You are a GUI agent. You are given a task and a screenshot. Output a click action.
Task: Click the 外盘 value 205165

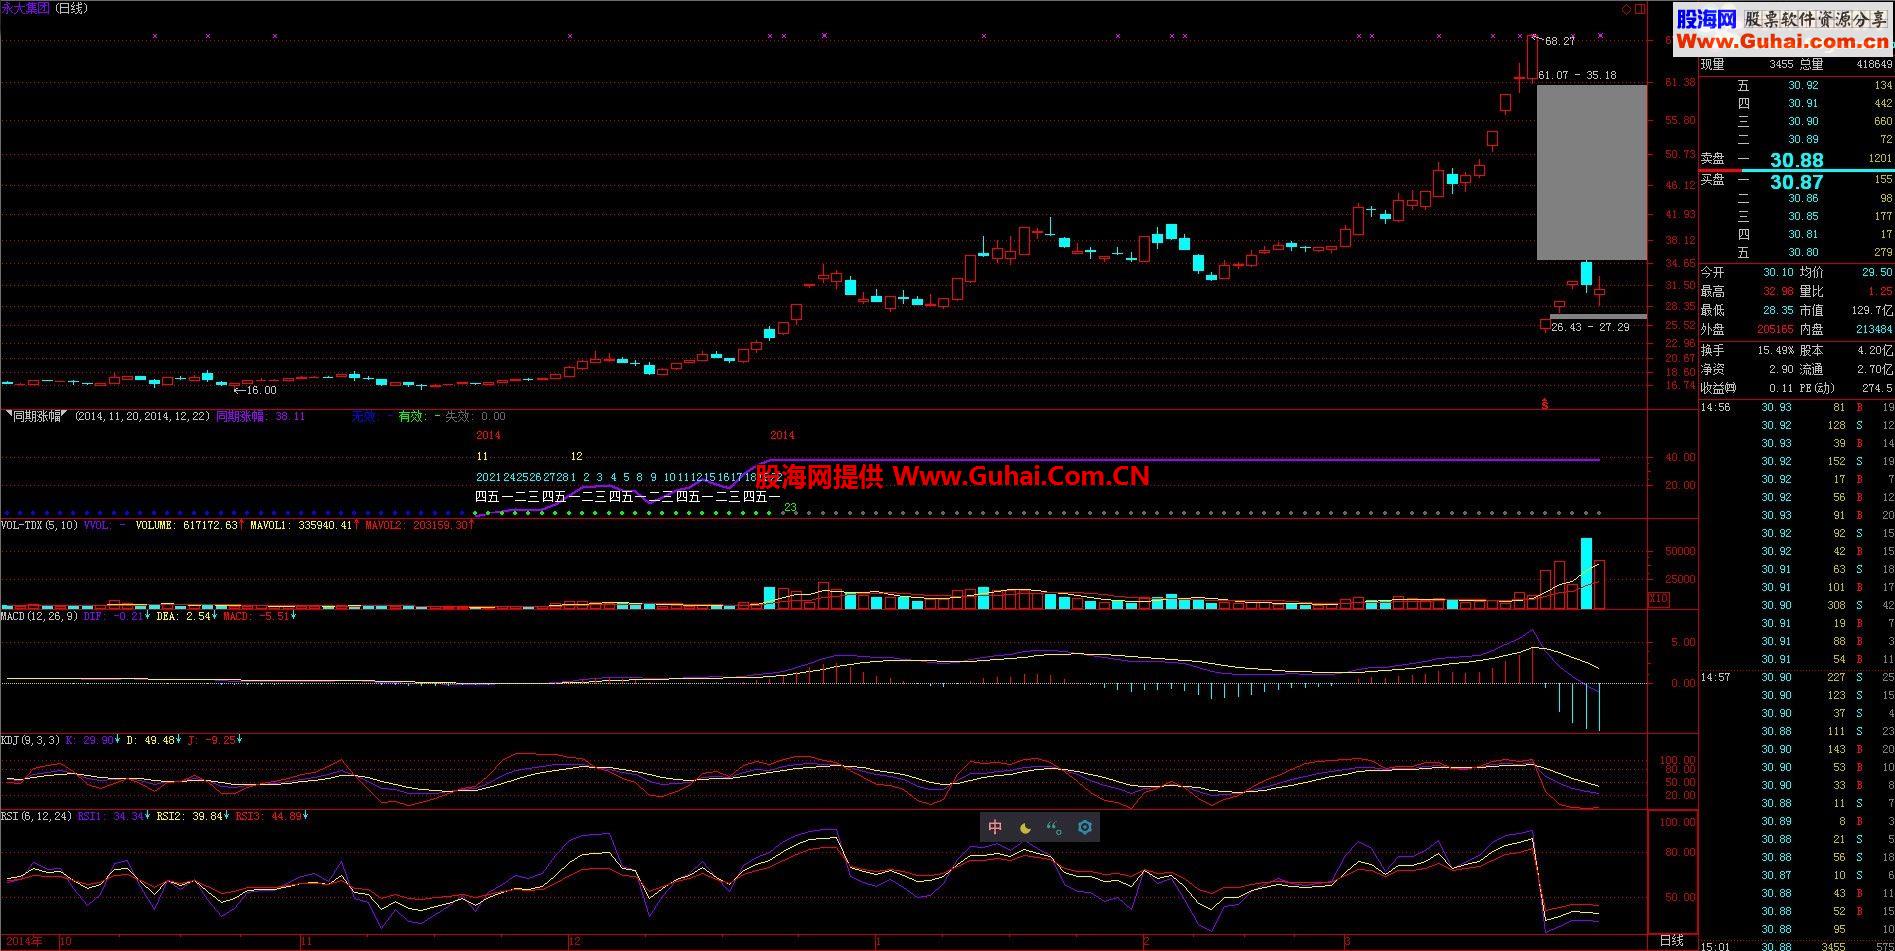[x=1775, y=329]
